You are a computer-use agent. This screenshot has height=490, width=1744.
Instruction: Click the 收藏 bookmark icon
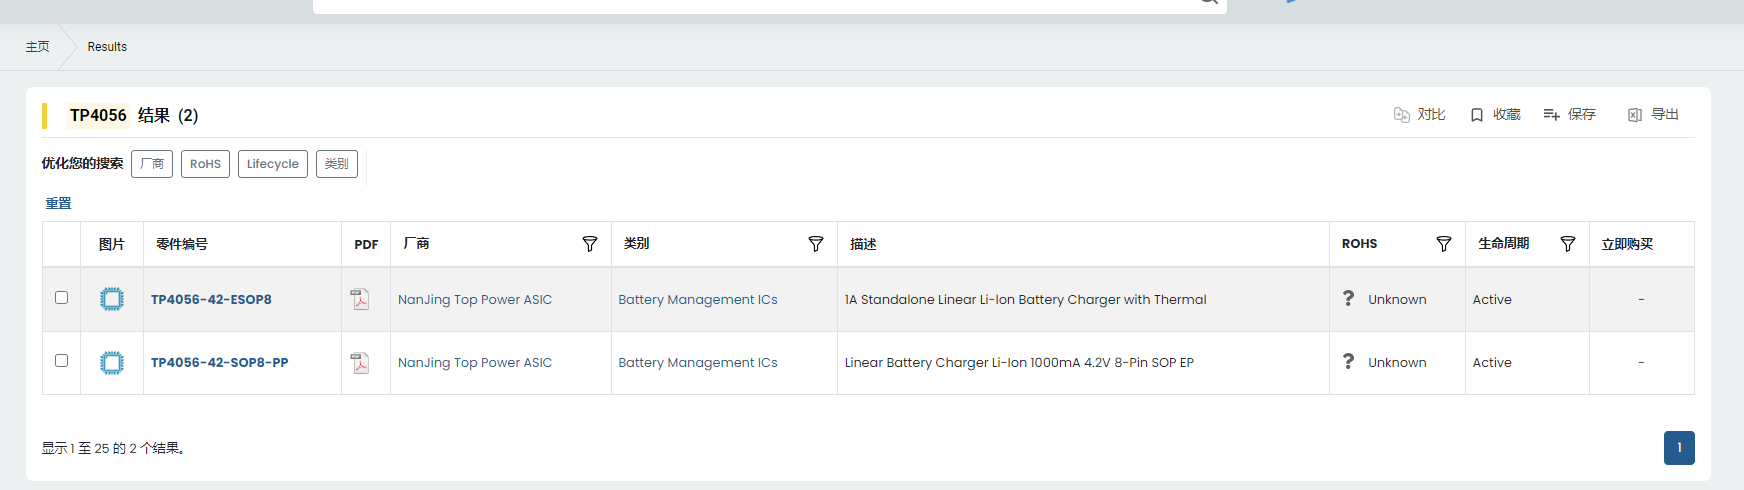(1477, 115)
